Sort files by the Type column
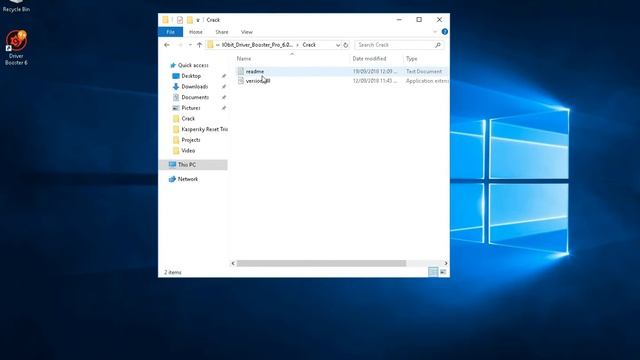Viewport: 640px width, 360px height. coord(412,59)
